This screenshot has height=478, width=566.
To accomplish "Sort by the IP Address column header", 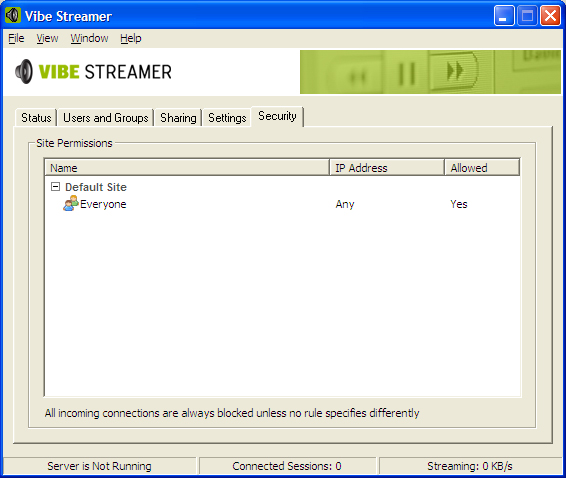I will (x=387, y=168).
